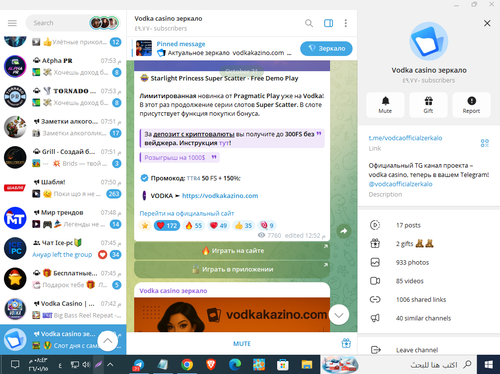The image size is (500, 374).
Task: Open the Мир трендов chat
Action: click(63, 218)
